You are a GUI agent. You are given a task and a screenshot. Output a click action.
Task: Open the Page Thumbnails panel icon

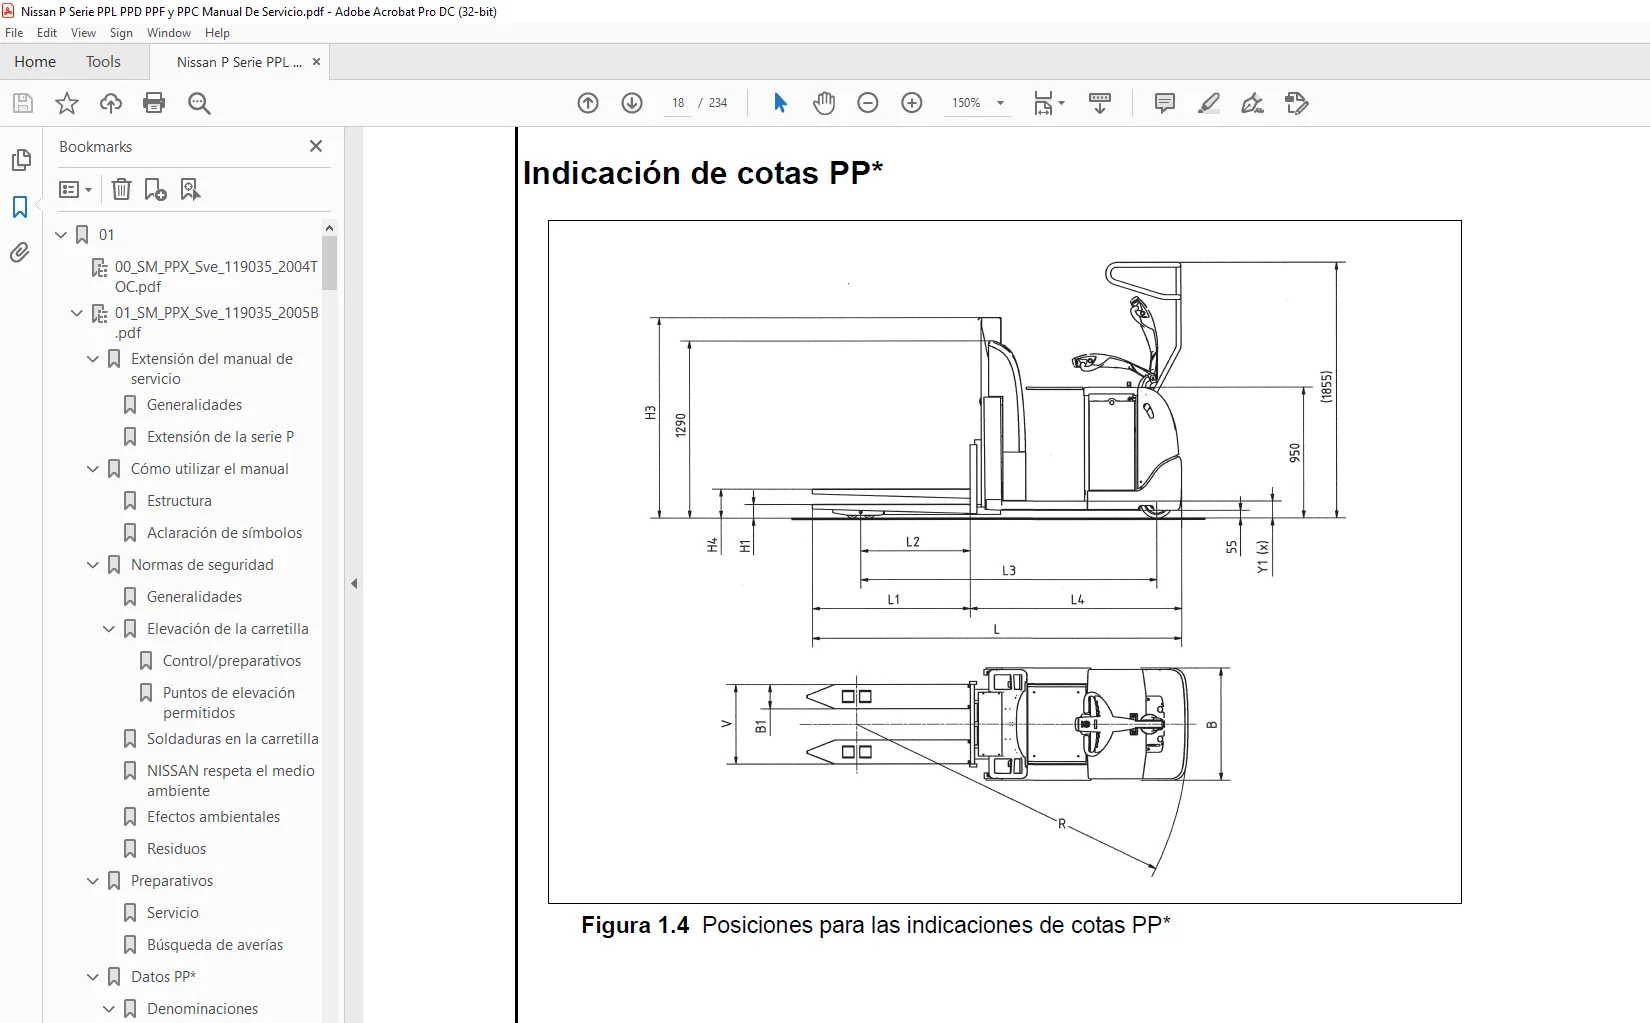click(21, 160)
